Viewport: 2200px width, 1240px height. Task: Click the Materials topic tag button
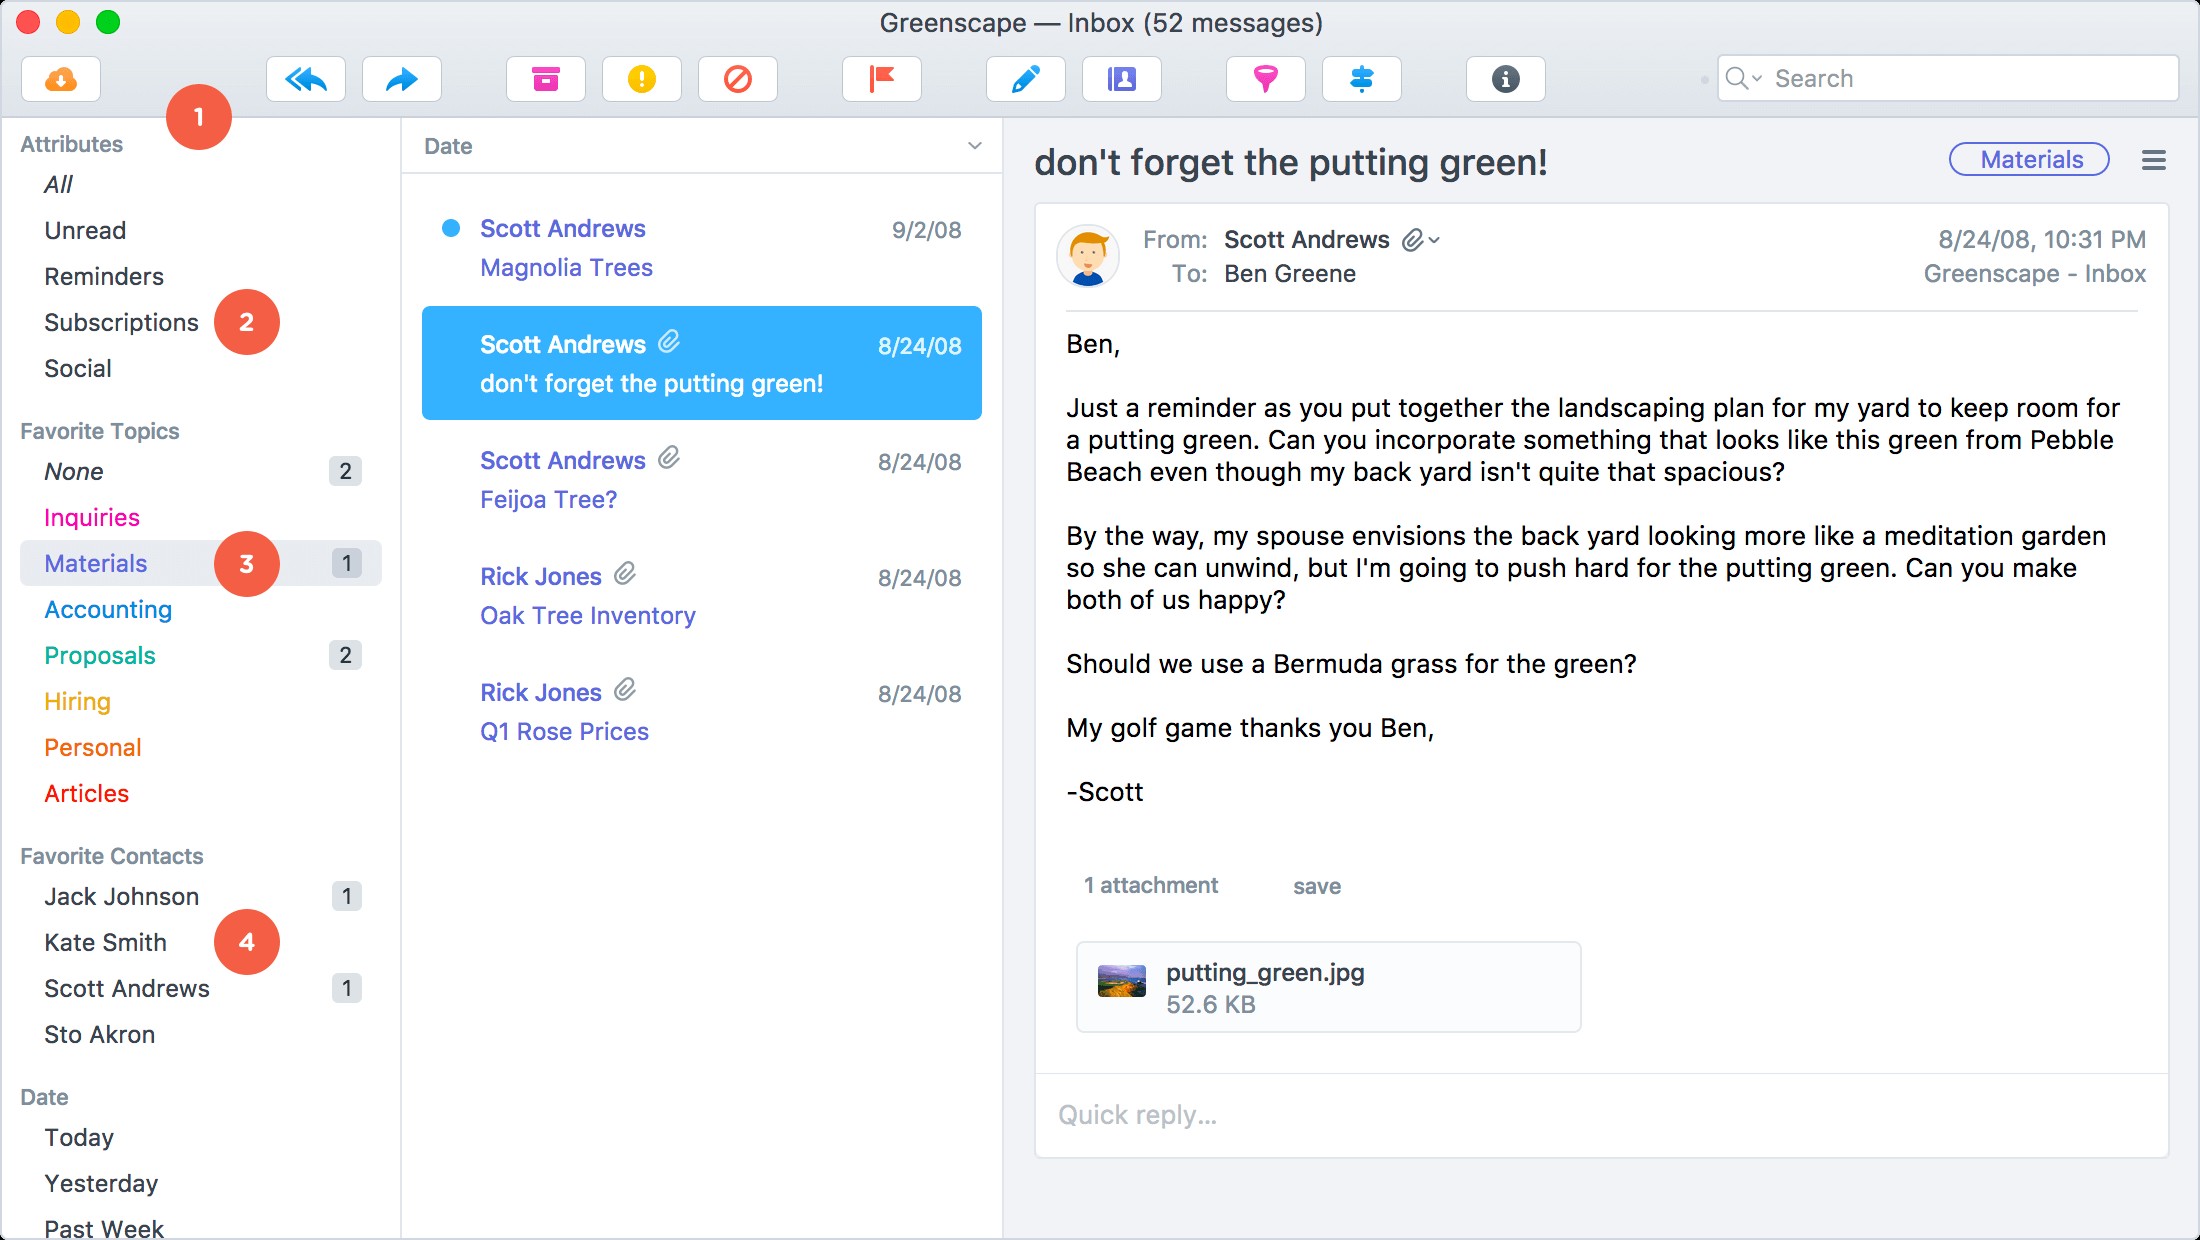point(2030,160)
